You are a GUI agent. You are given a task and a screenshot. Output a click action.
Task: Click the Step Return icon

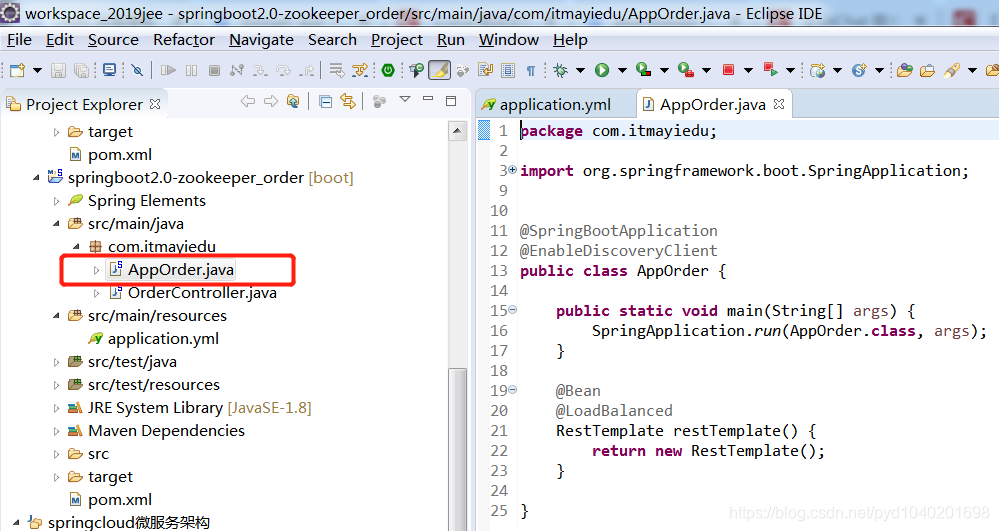point(307,70)
